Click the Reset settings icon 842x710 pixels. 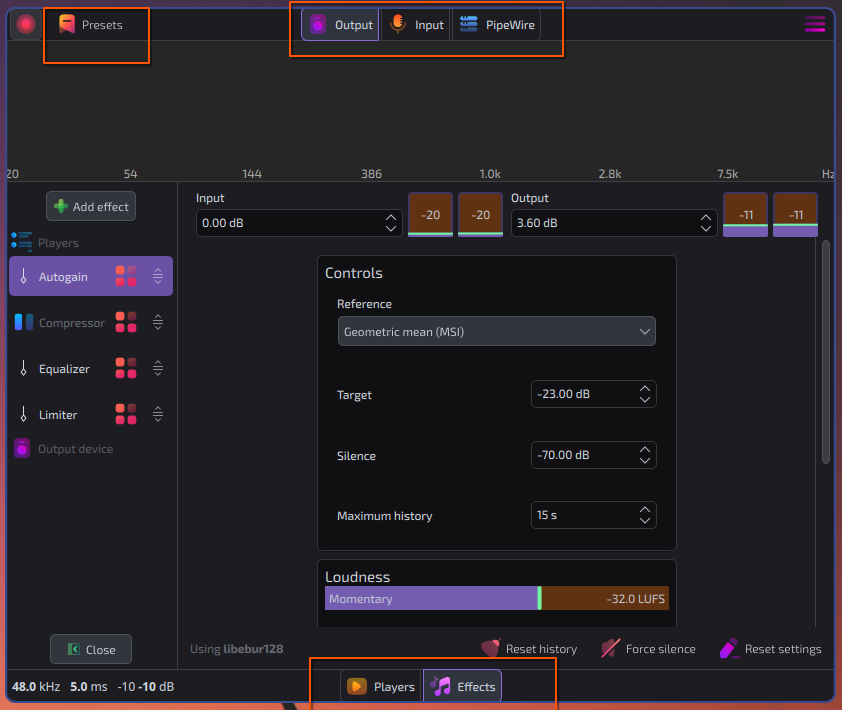point(729,649)
